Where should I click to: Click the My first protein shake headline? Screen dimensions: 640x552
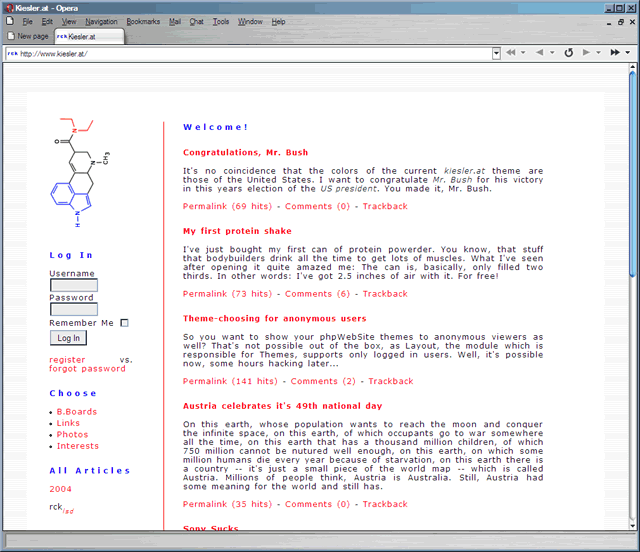click(237, 231)
